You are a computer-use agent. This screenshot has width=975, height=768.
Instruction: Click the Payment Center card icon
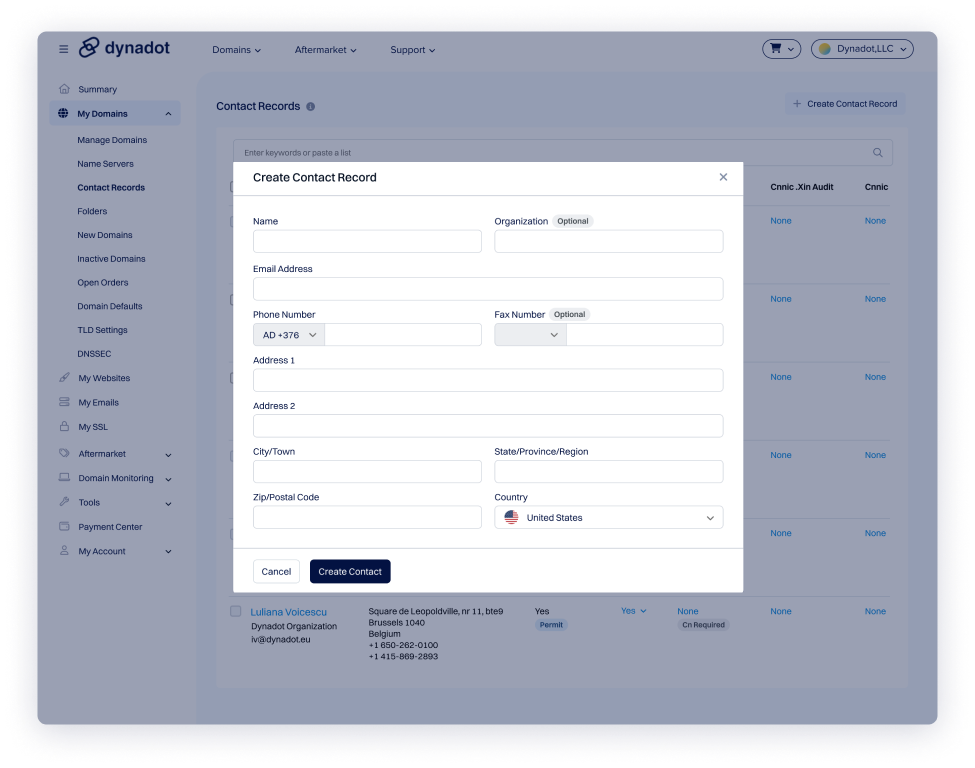coord(64,527)
